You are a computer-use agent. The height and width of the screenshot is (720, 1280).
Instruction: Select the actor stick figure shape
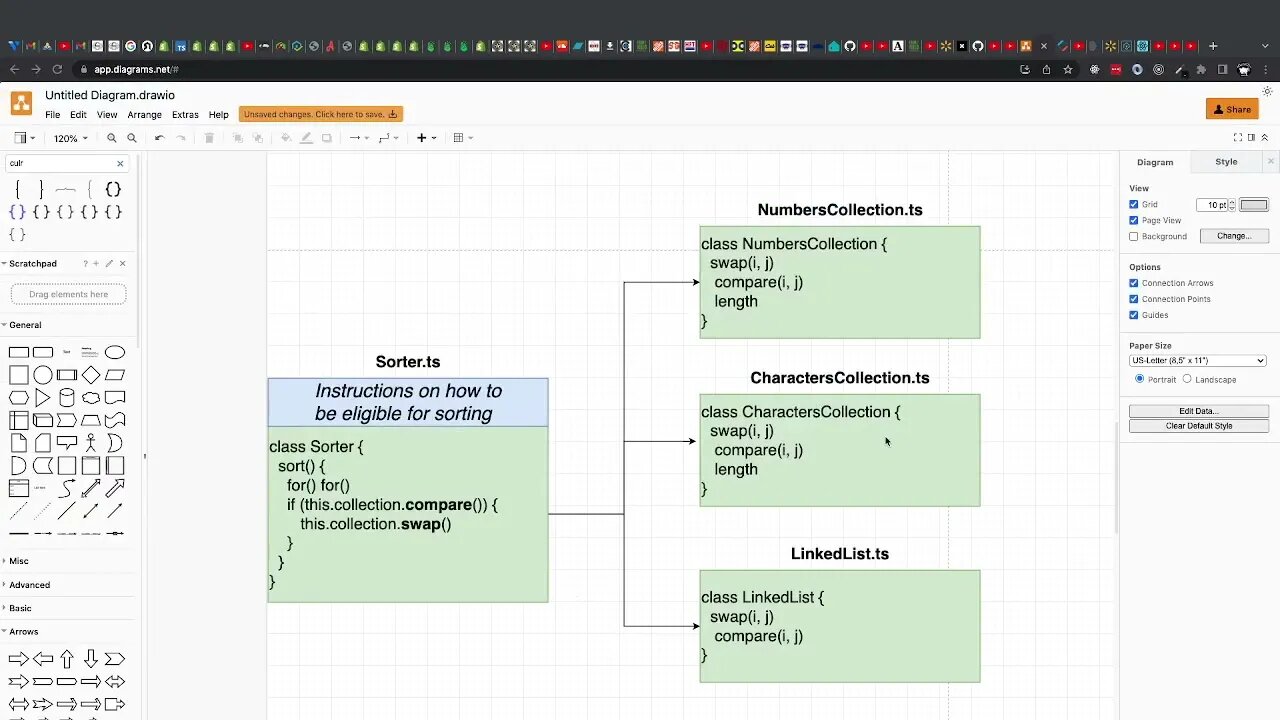click(91, 443)
